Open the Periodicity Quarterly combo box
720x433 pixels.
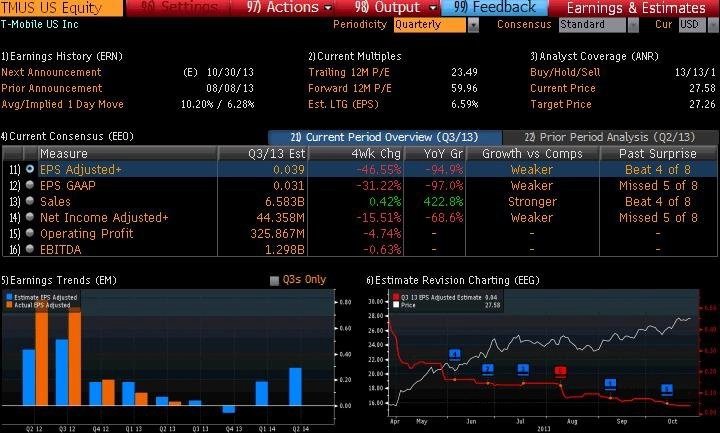[x=429, y=25]
